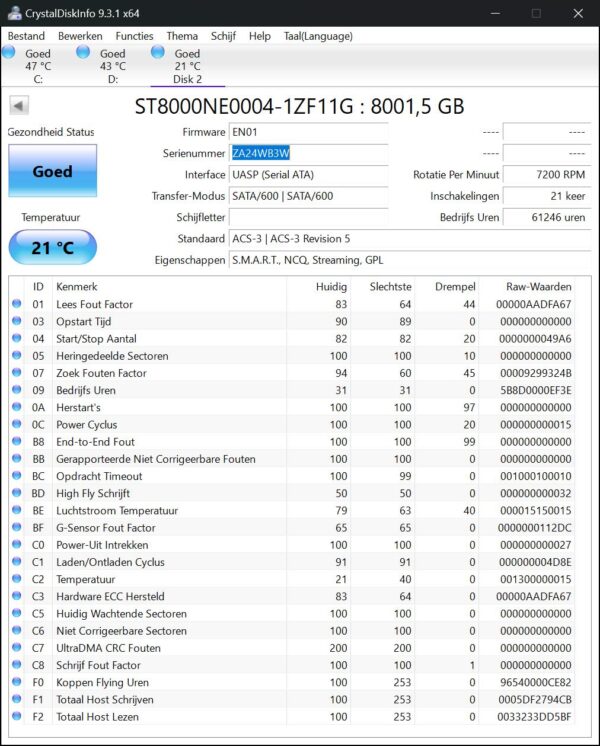Click status icon of Huidig Wachtende Sectoren row
Viewport: 600px width, 746px height.
[x=17, y=613]
